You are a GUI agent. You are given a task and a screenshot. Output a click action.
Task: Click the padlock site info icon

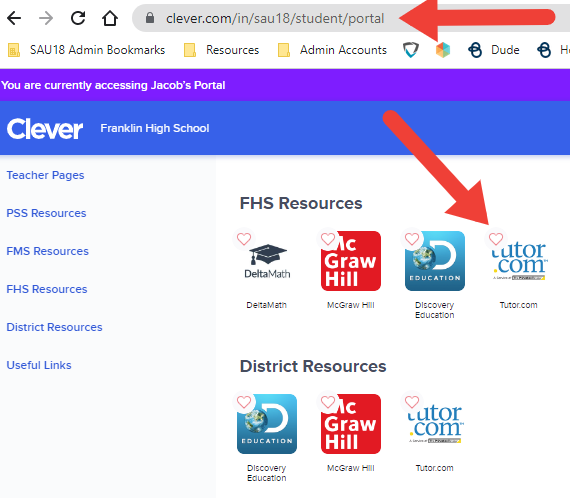(150, 18)
